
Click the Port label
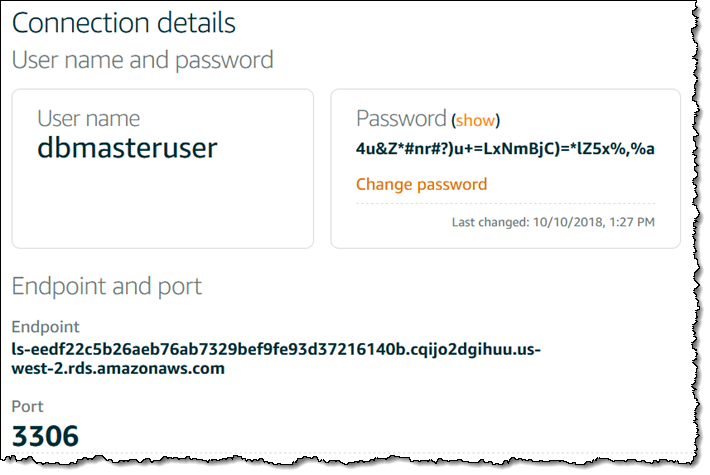(28, 408)
